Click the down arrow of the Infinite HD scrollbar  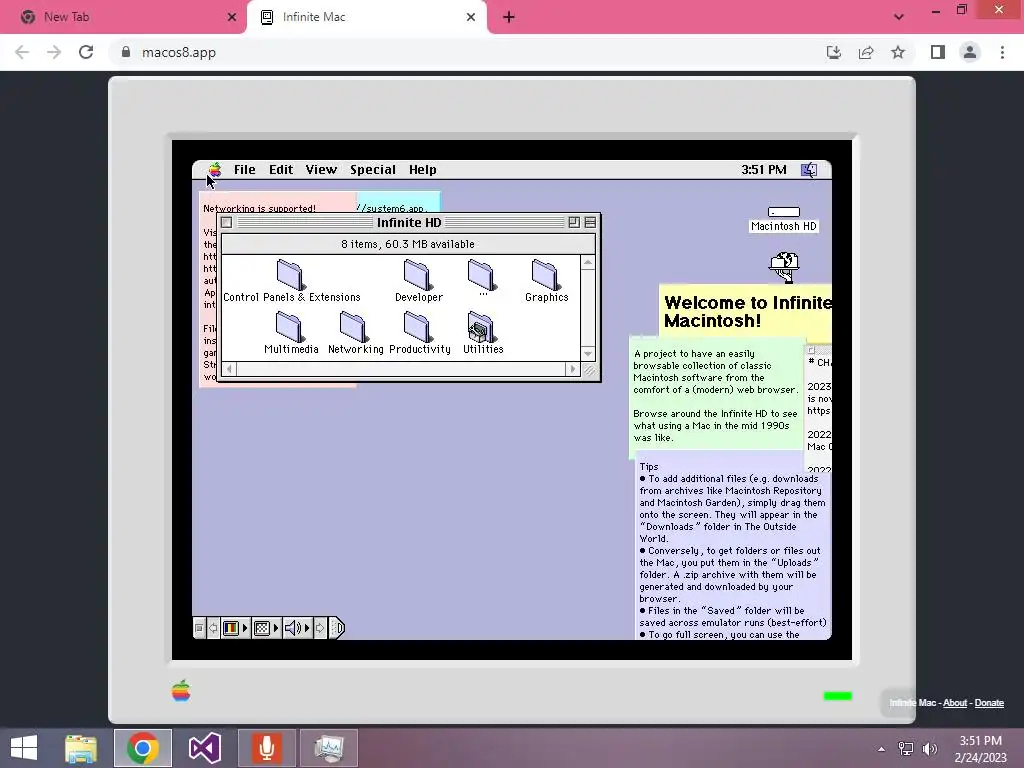click(588, 354)
